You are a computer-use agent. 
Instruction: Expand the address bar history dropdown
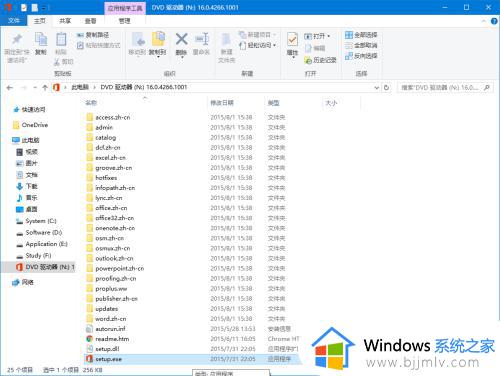(377, 88)
